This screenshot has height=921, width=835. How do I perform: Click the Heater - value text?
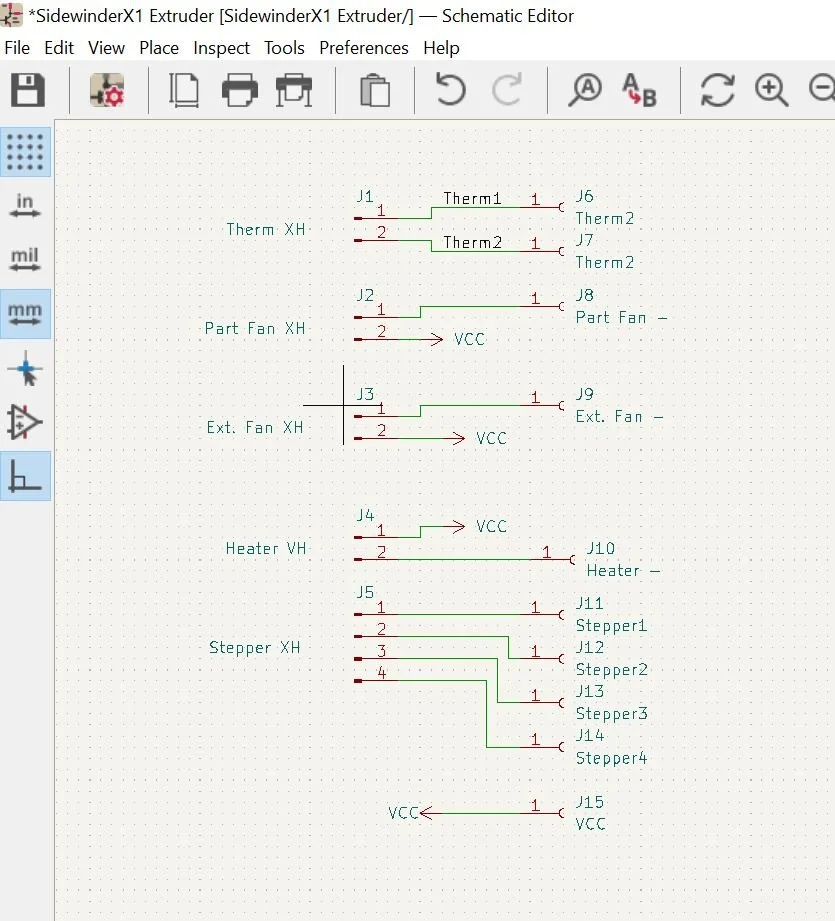point(624,570)
